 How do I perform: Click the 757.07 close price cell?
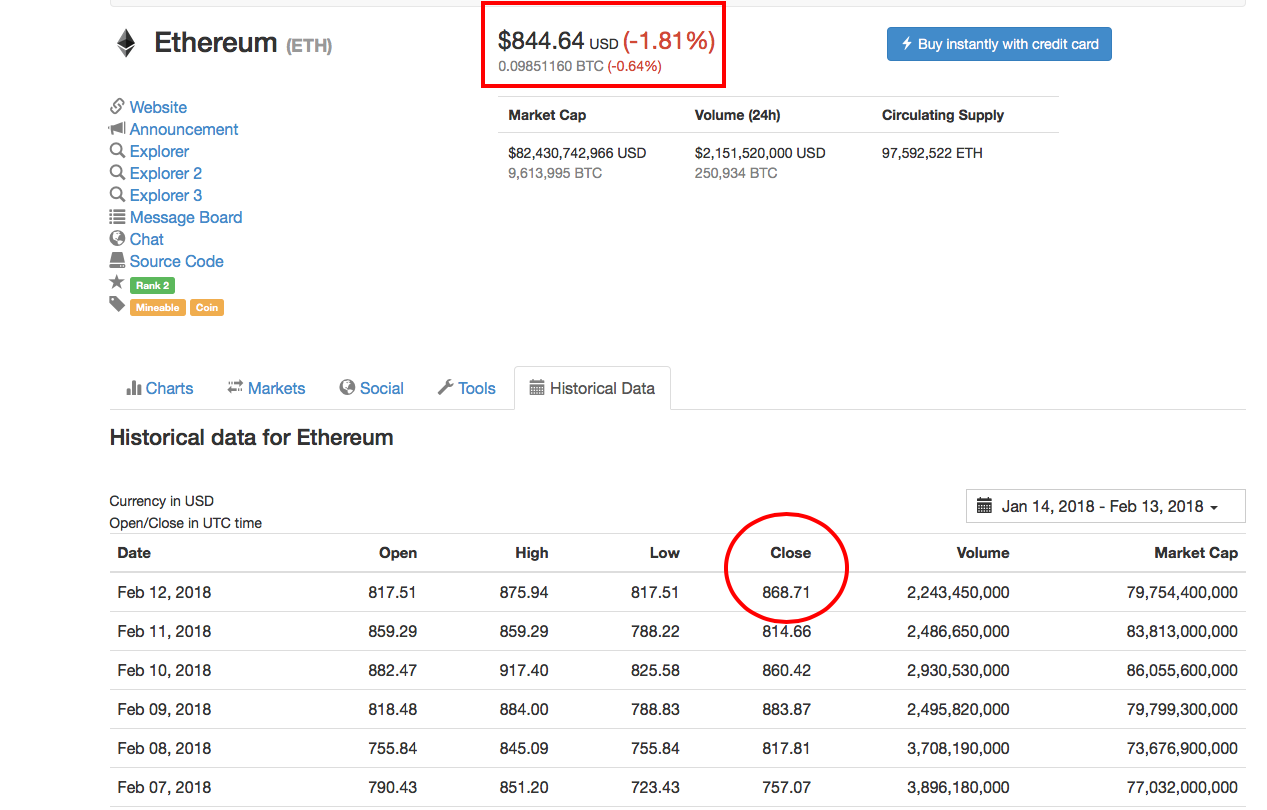[786, 787]
